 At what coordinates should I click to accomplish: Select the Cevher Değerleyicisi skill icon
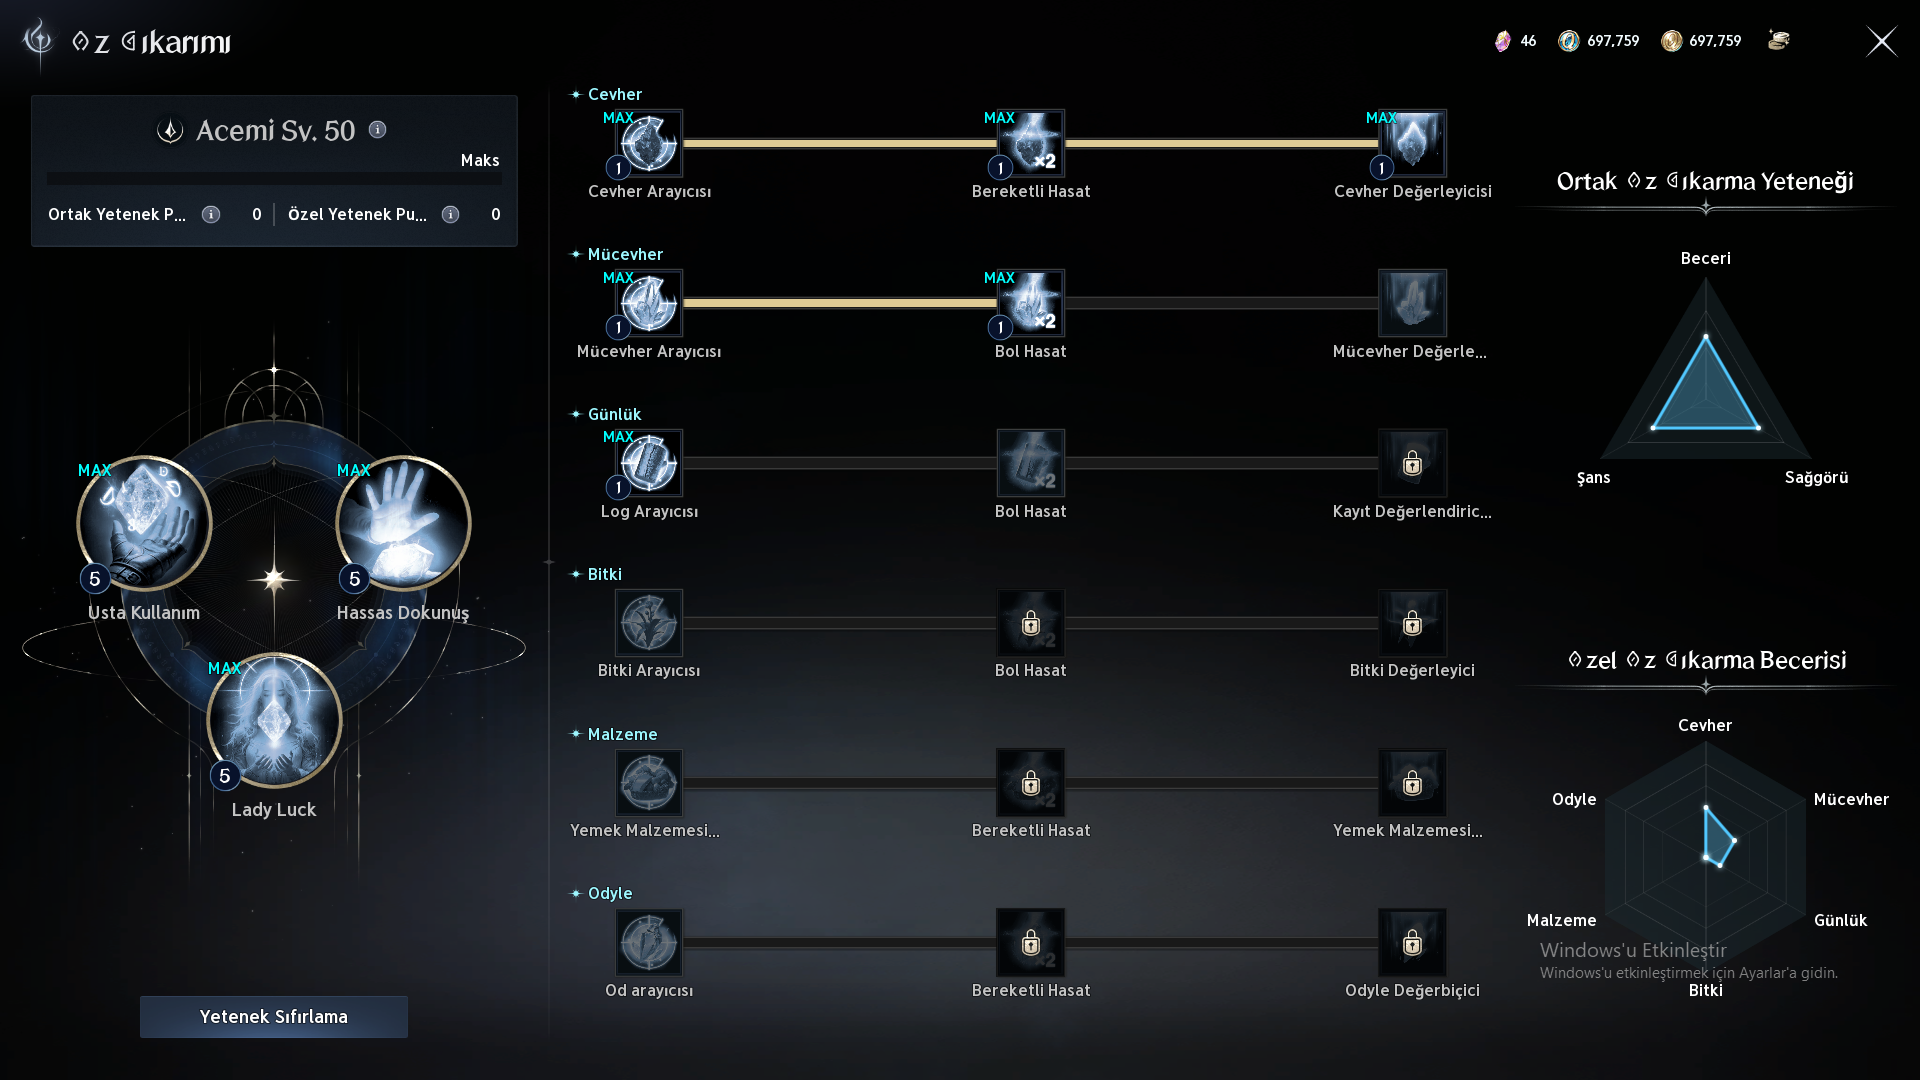(x=1412, y=143)
